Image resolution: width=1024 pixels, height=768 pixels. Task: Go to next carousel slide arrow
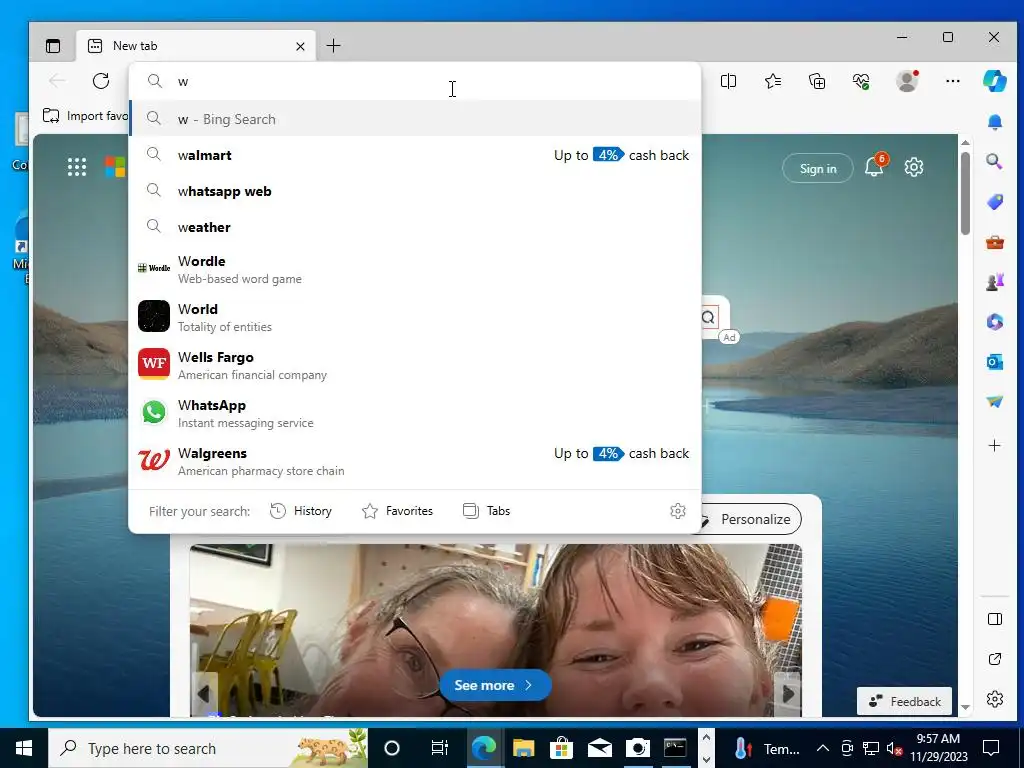pyautogui.click(x=789, y=694)
